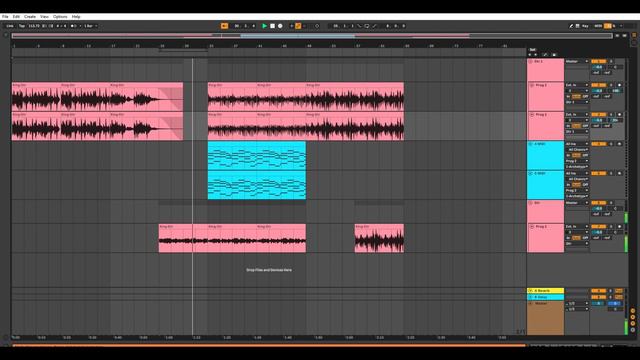
Task: Open the File menu
Action: point(5,17)
